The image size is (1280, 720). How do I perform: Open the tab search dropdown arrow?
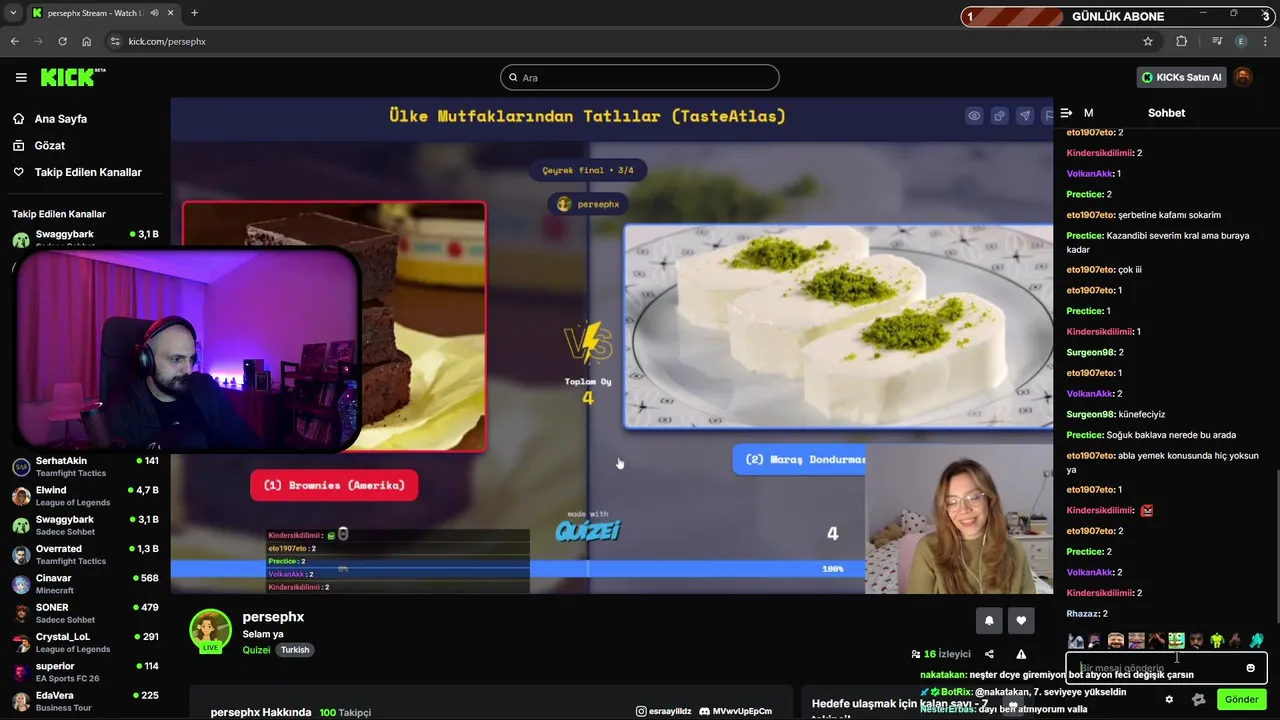point(13,13)
